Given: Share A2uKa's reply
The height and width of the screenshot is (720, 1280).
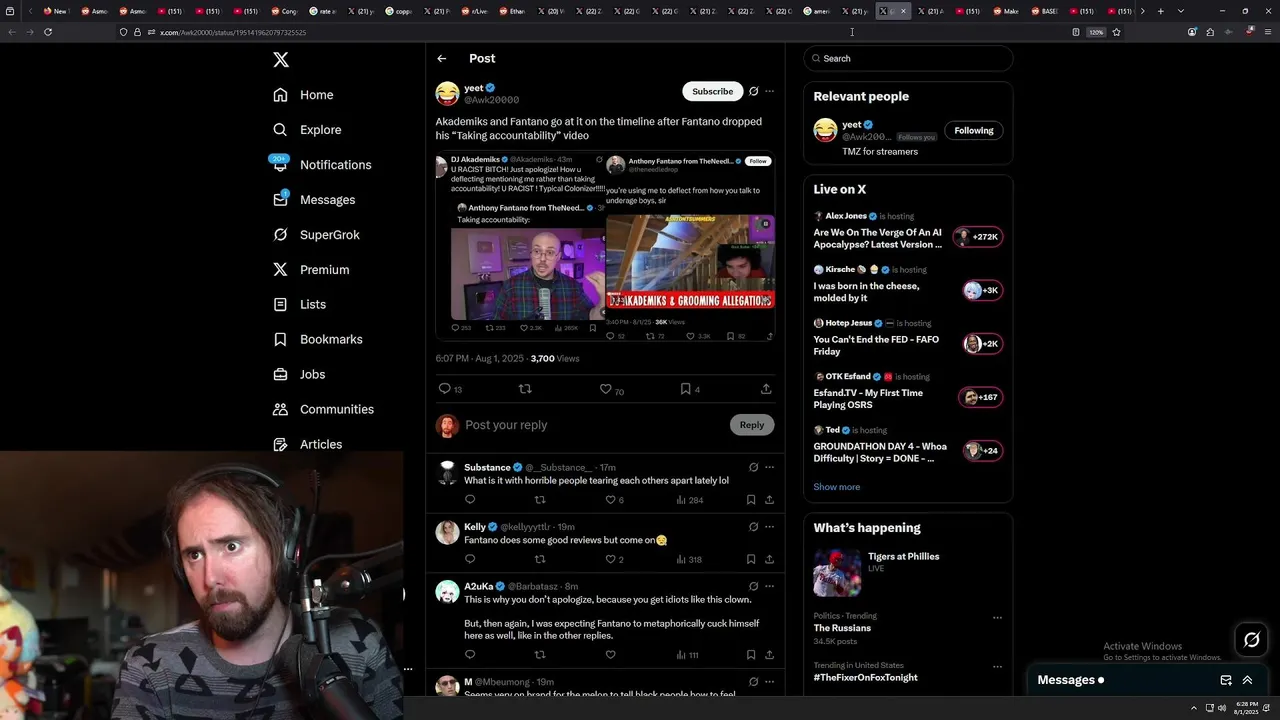Looking at the screenshot, I should pos(769,655).
